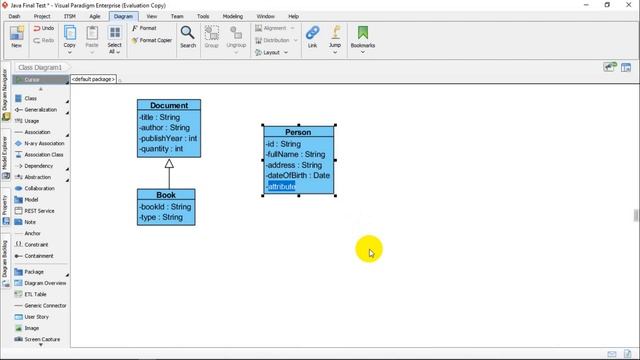Open the Project menu

(x=42, y=16)
